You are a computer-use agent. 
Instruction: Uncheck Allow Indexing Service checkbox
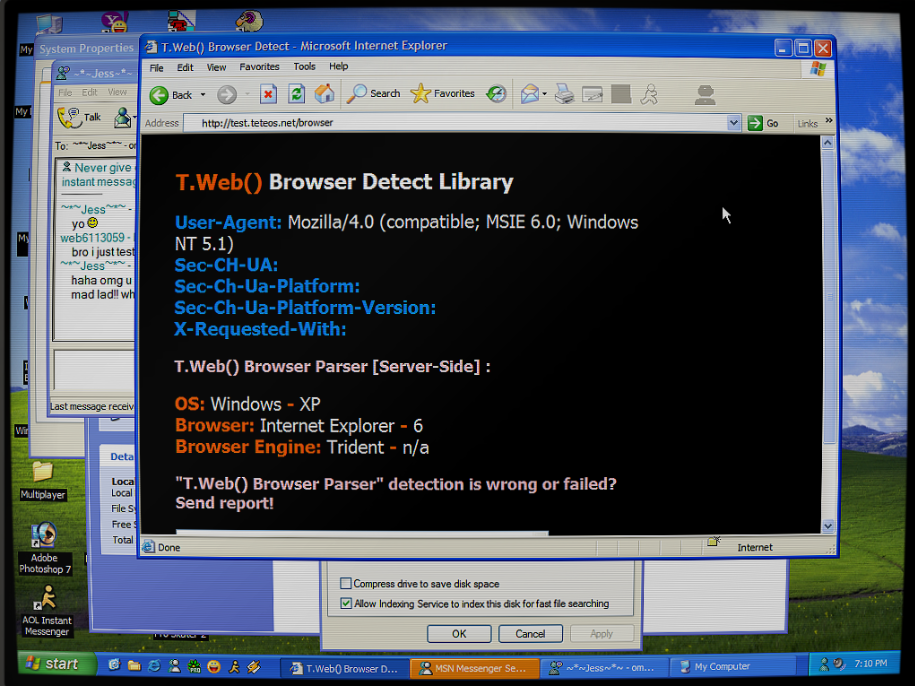click(x=346, y=603)
